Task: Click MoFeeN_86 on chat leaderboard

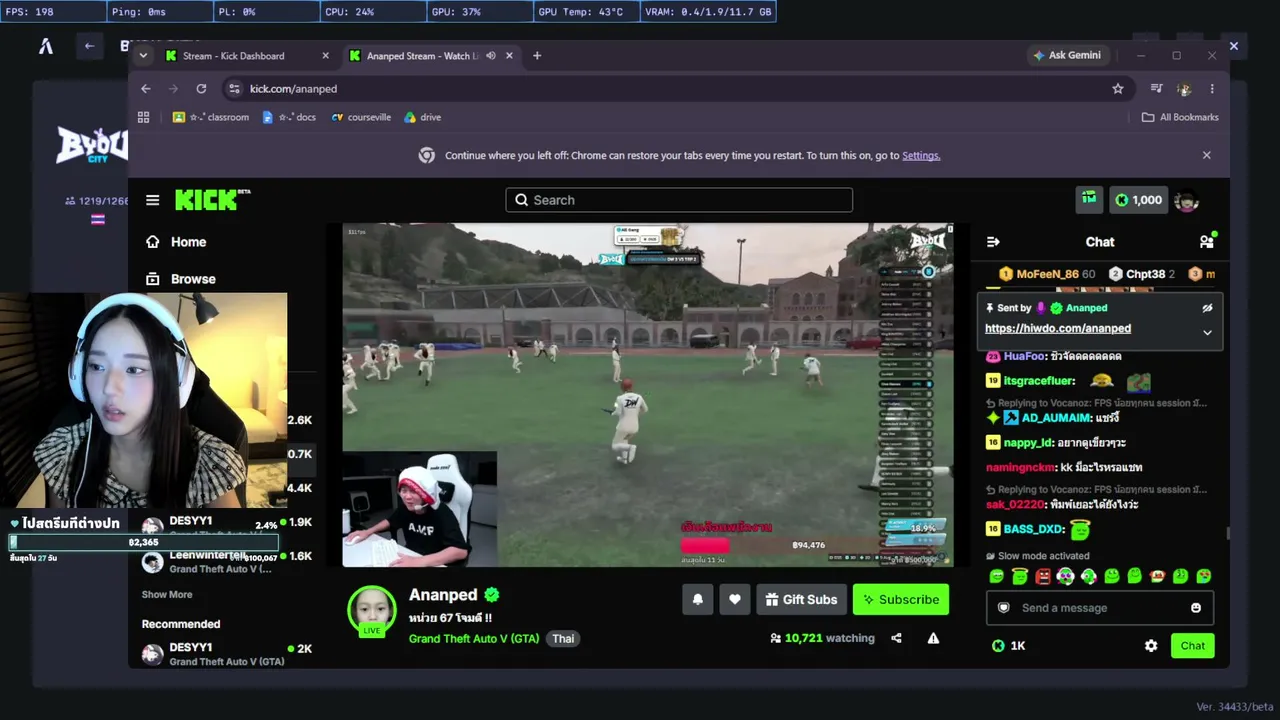Action: click(x=1047, y=274)
